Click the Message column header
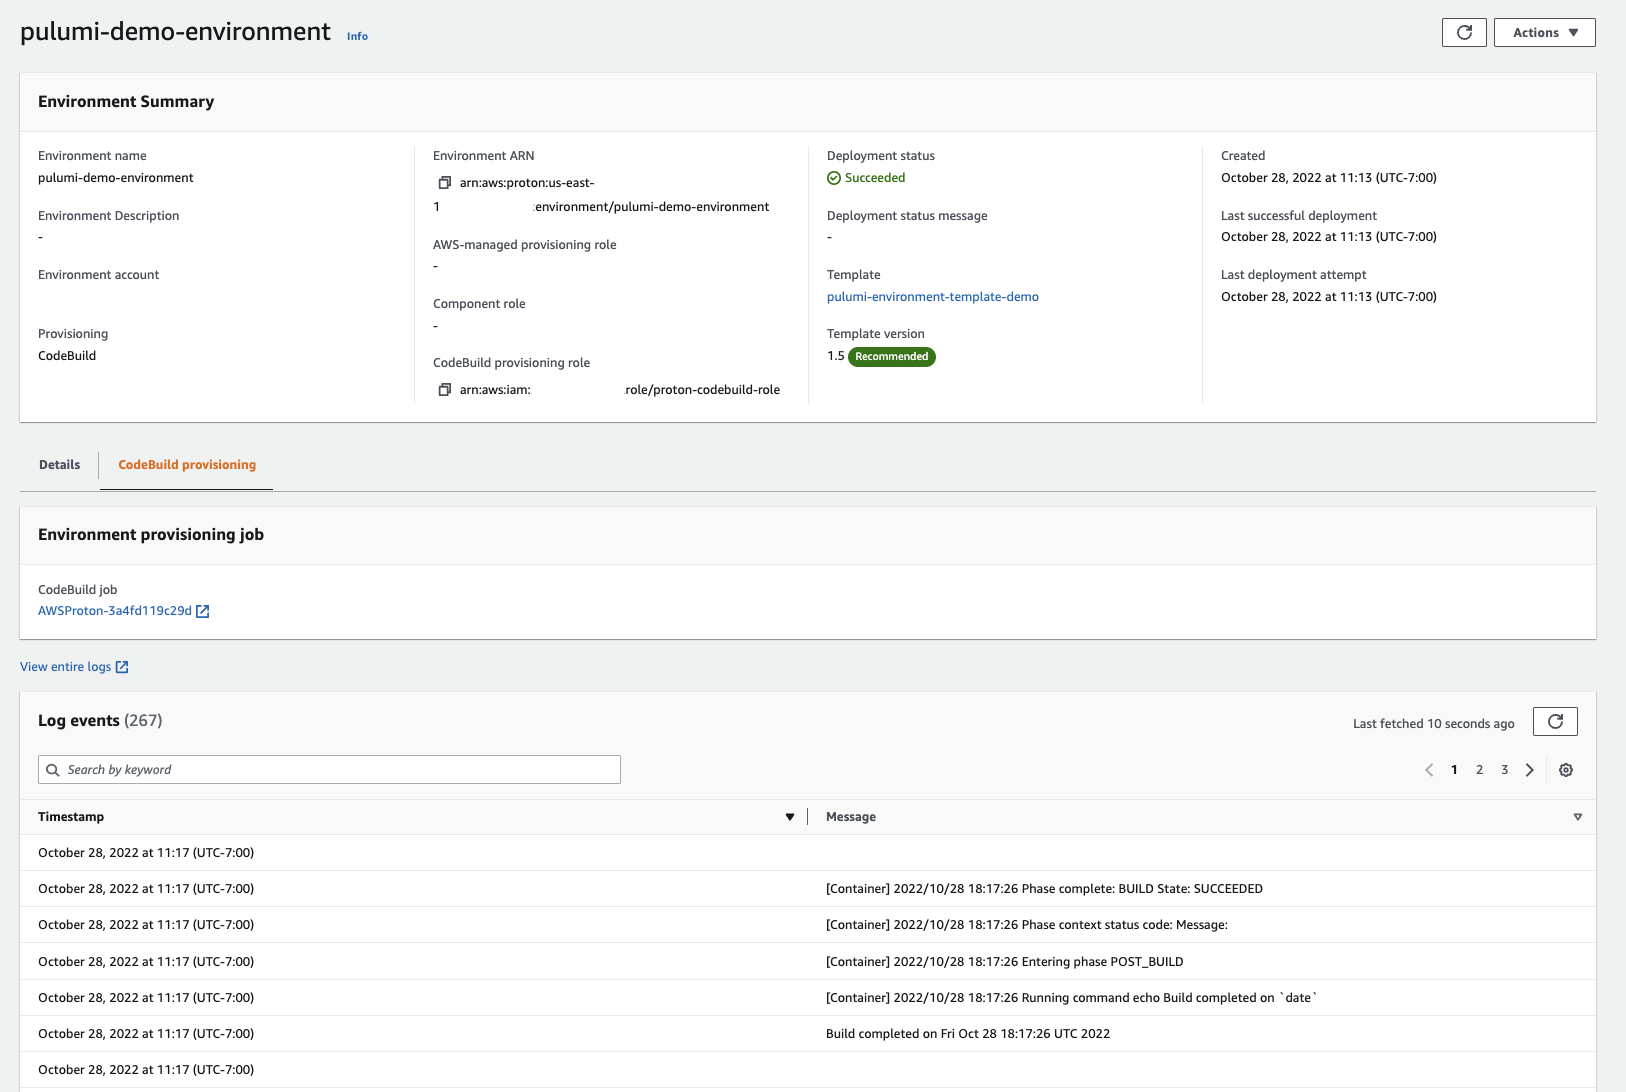Viewport: 1626px width, 1092px height. 851,817
